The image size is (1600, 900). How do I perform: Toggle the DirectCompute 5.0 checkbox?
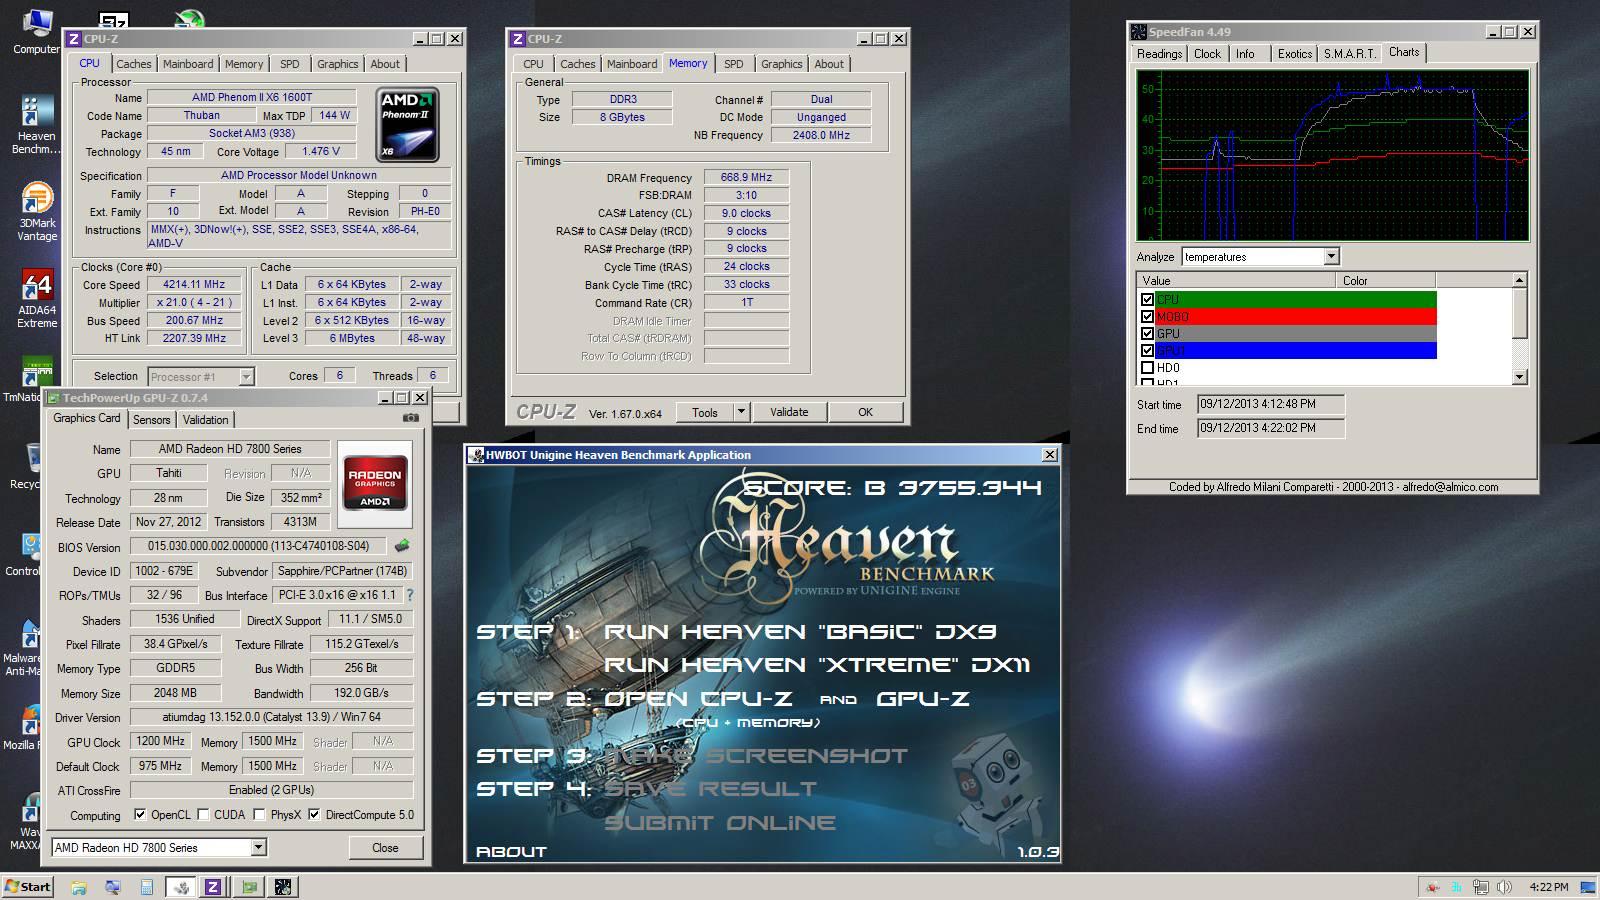[x=314, y=814]
